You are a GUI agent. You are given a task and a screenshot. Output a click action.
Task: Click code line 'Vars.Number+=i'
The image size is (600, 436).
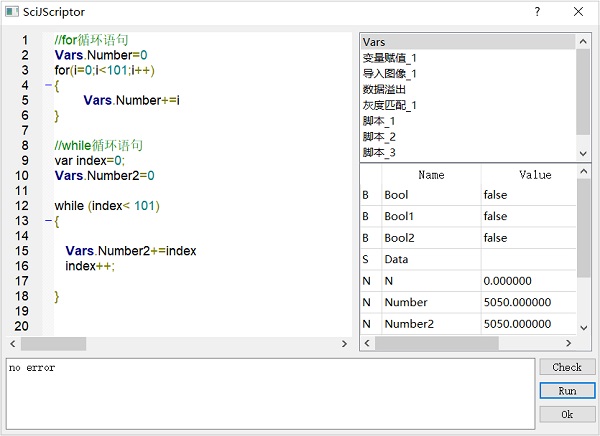132,100
